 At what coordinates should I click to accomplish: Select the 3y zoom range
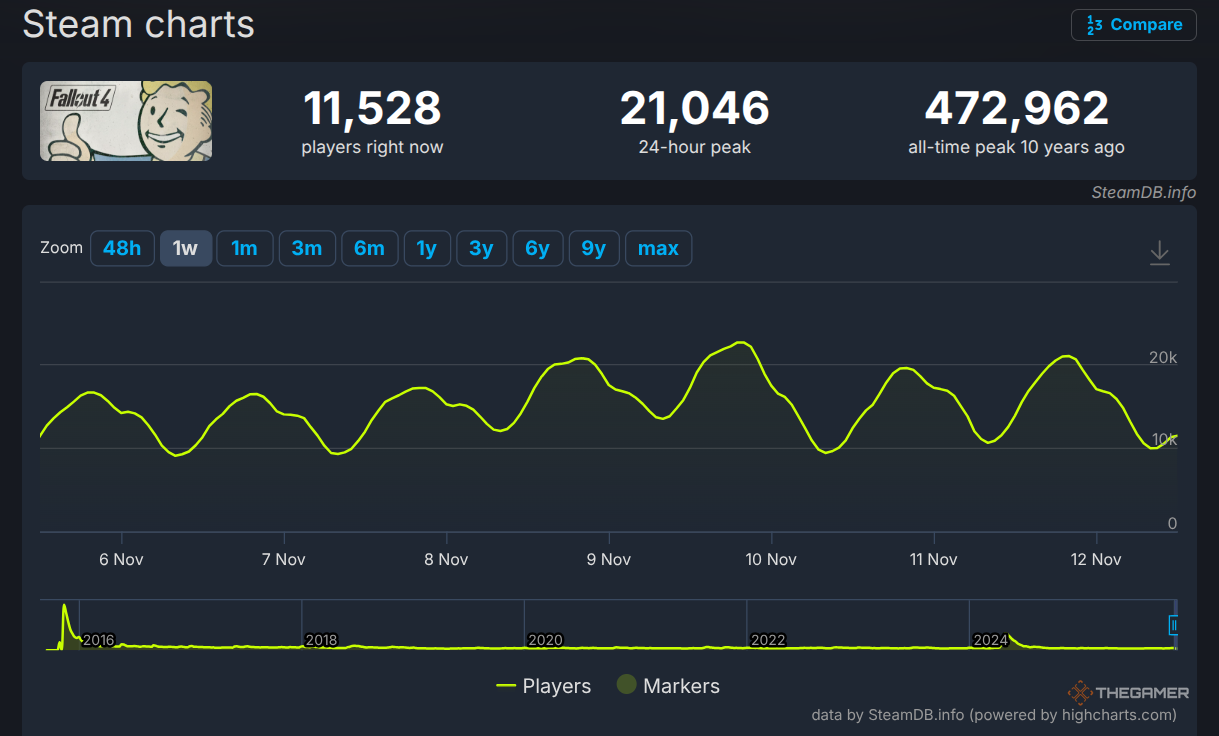481,248
